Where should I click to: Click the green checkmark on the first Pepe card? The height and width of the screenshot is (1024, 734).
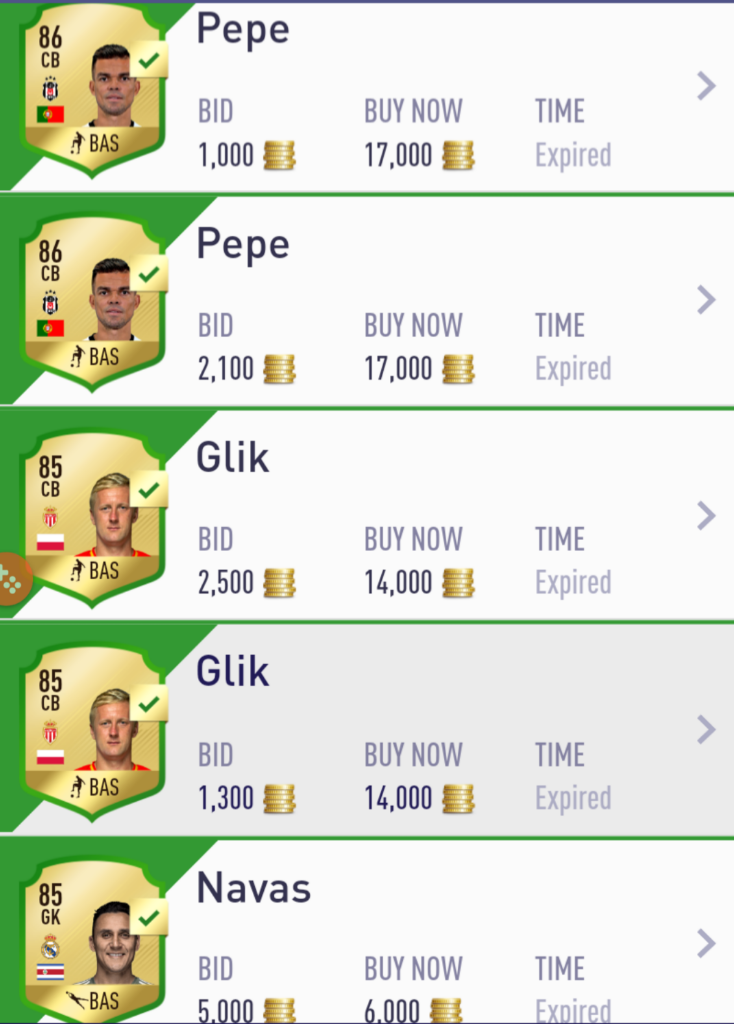[150, 60]
